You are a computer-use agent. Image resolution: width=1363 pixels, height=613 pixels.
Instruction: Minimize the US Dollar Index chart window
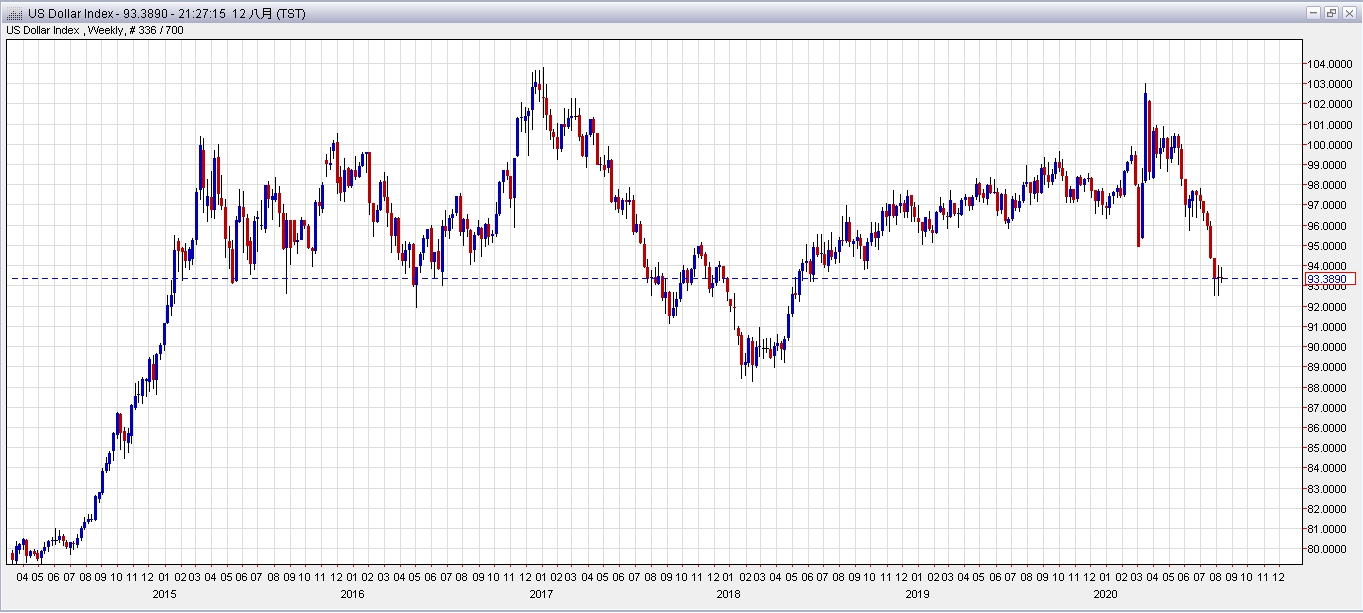(x=1314, y=13)
